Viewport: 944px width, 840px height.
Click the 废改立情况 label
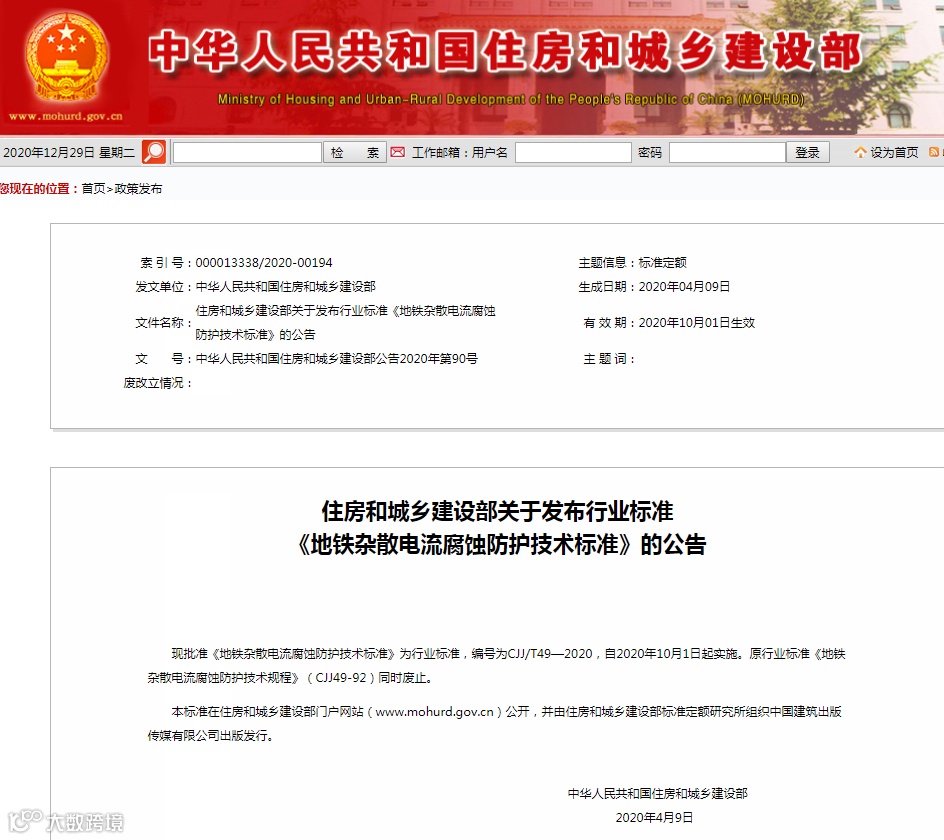point(157,383)
